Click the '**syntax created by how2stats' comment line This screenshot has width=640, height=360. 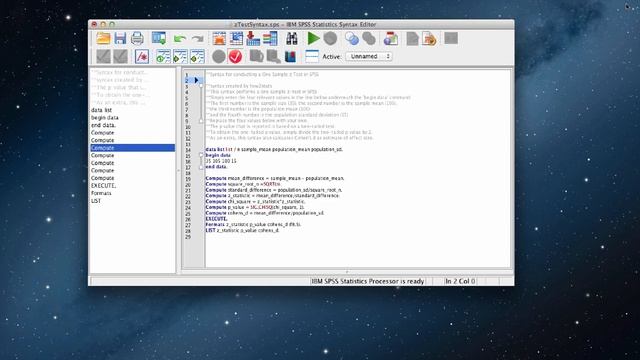pyautogui.click(x=239, y=86)
